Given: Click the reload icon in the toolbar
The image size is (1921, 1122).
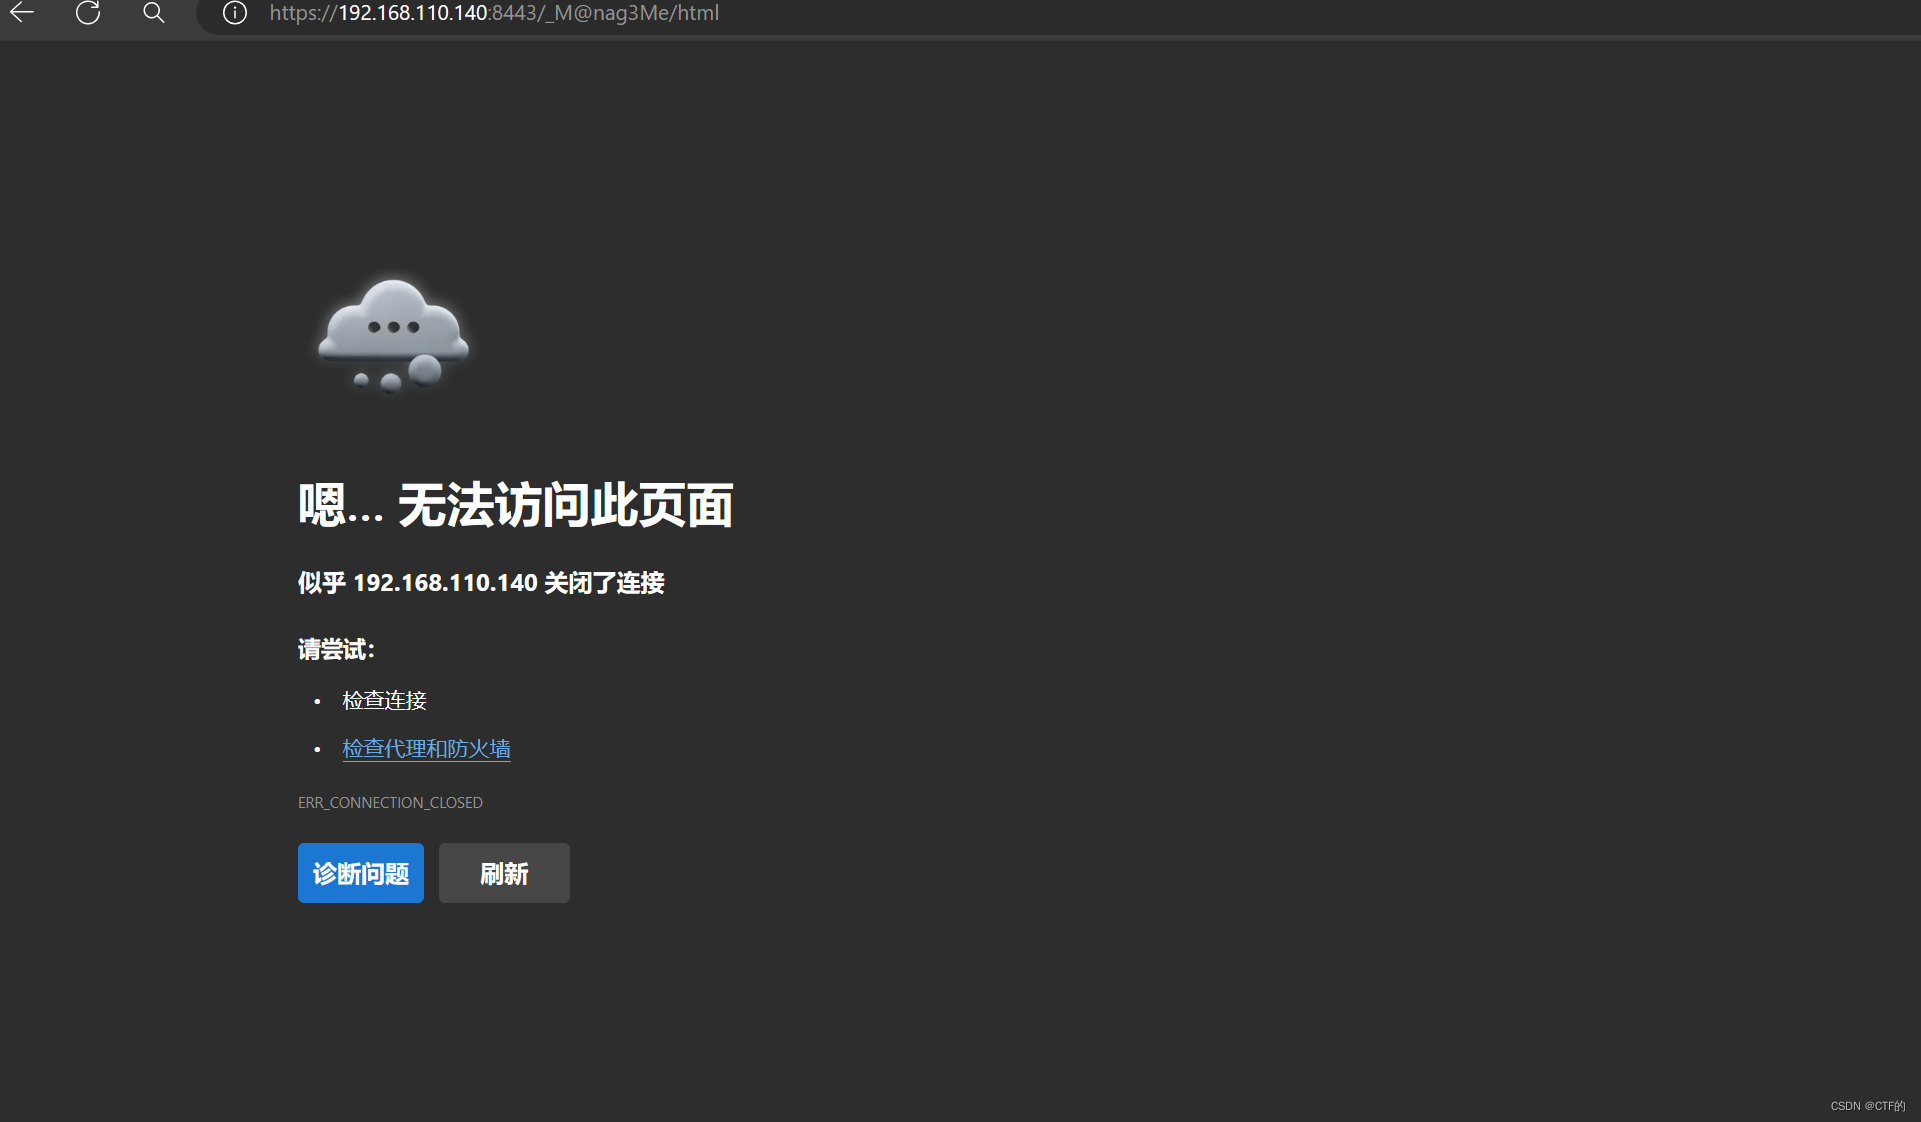Looking at the screenshot, I should pos(88,13).
